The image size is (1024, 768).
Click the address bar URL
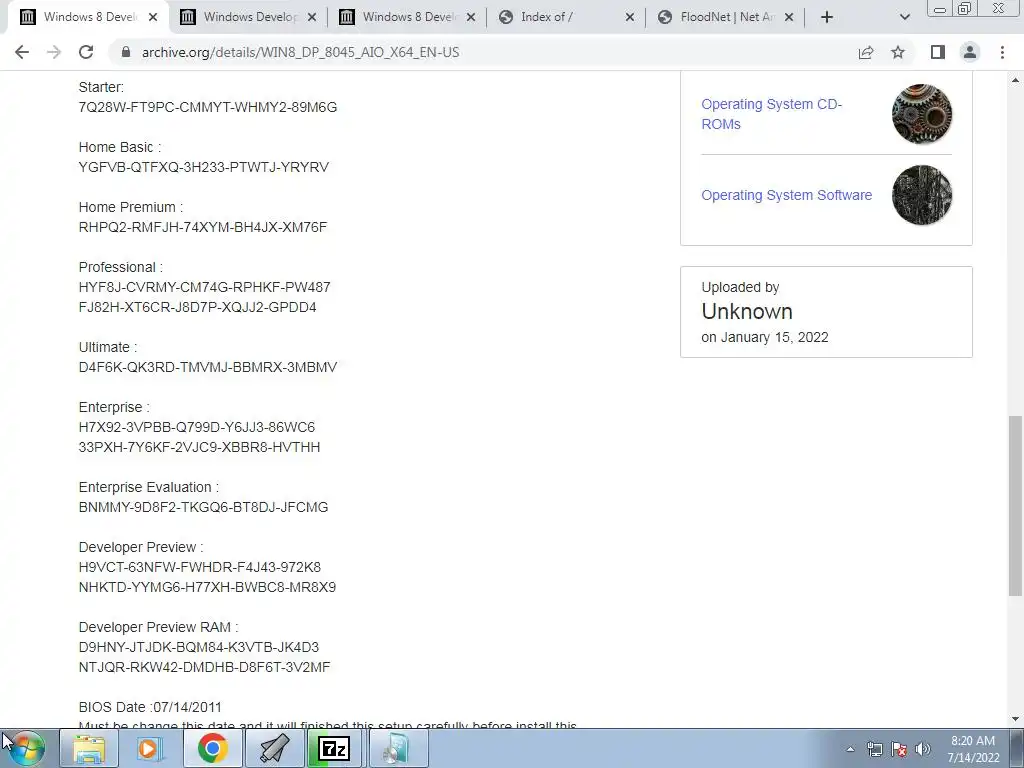point(300,52)
